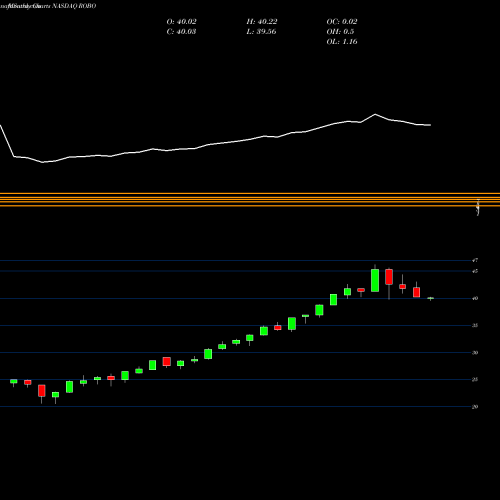The image size is (500, 500).
Task: Click the 40 price axis label
Action: tap(475, 298)
